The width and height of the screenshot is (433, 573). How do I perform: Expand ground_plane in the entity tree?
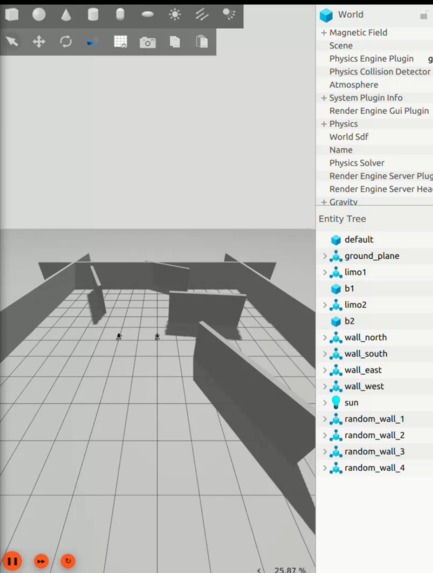click(324, 256)
